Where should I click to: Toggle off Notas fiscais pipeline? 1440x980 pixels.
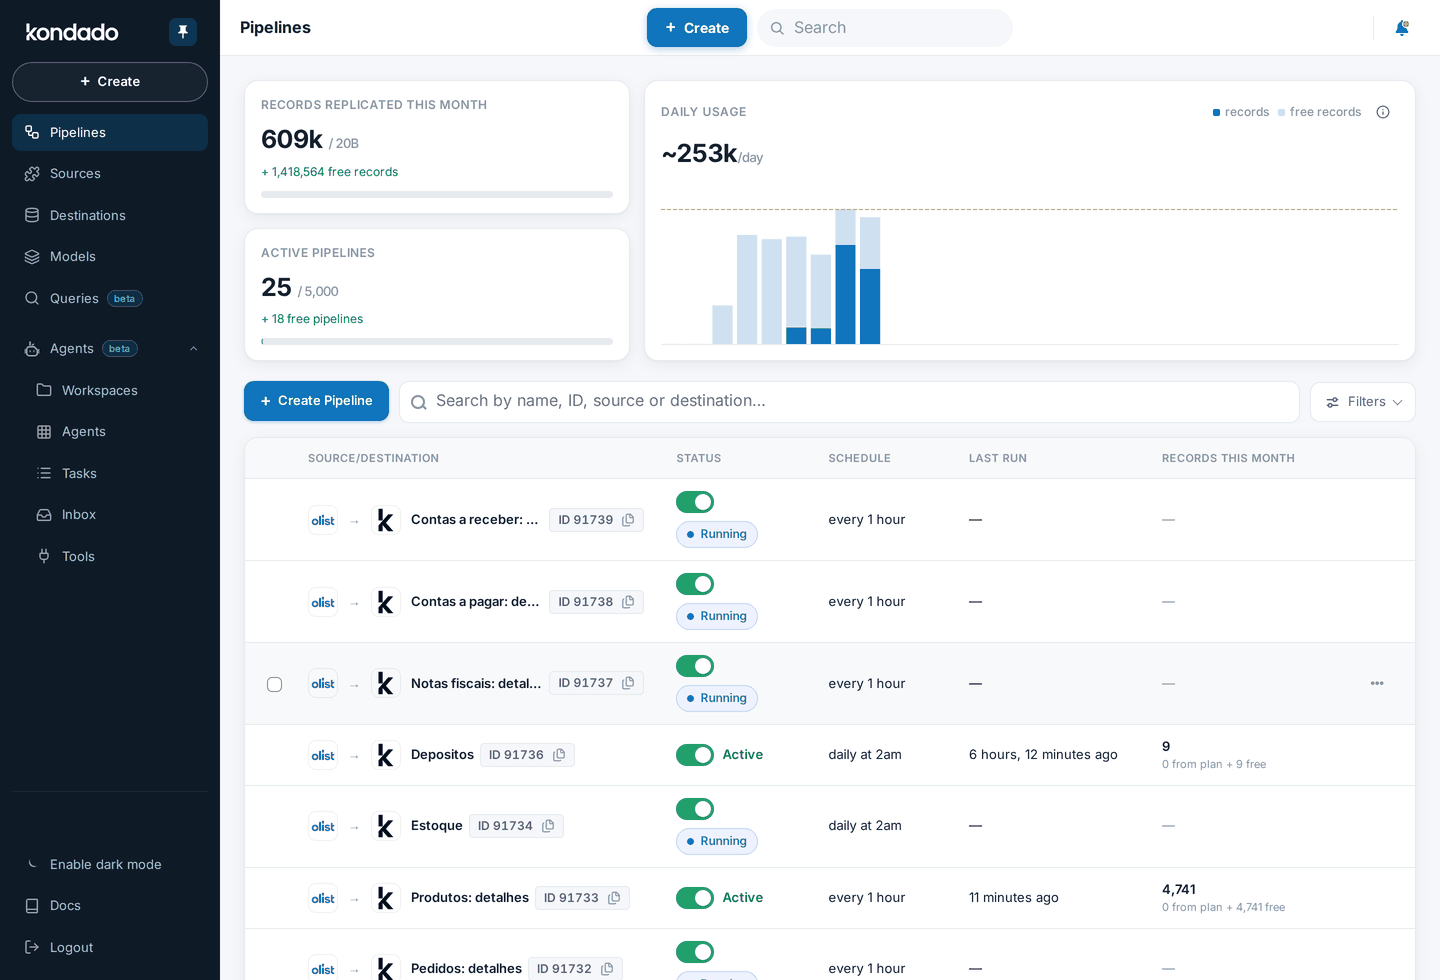(695, 666)
